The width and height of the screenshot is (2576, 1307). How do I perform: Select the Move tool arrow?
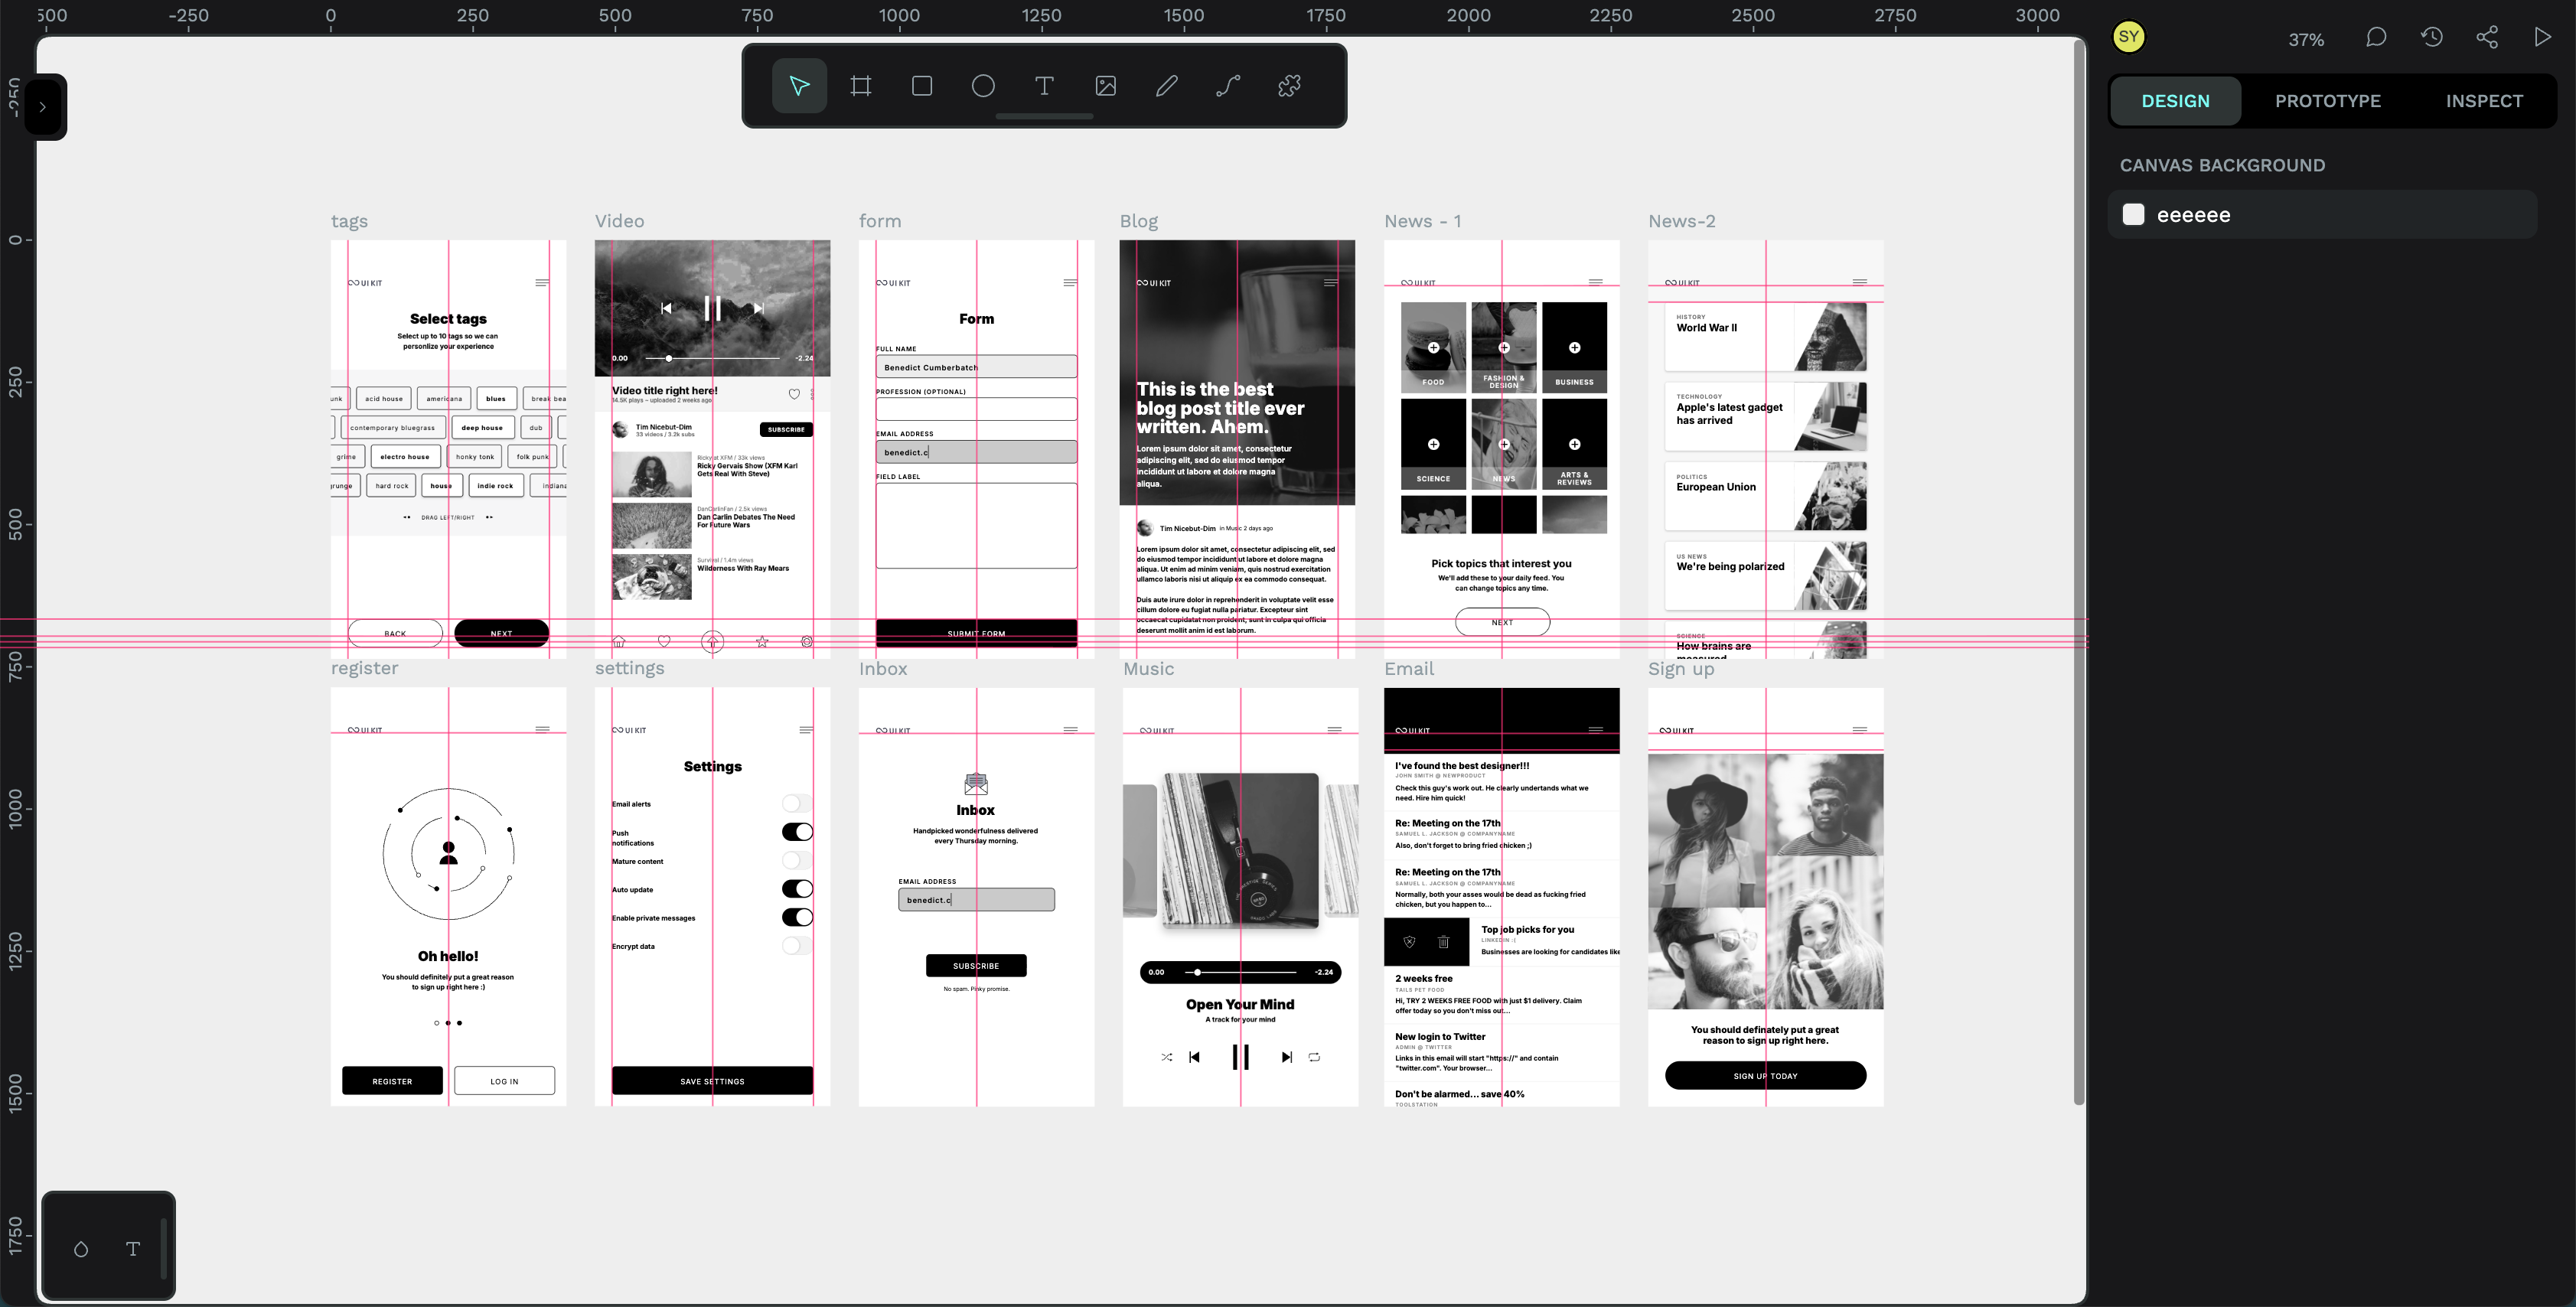pyautogui.click(x=799, y=86)
